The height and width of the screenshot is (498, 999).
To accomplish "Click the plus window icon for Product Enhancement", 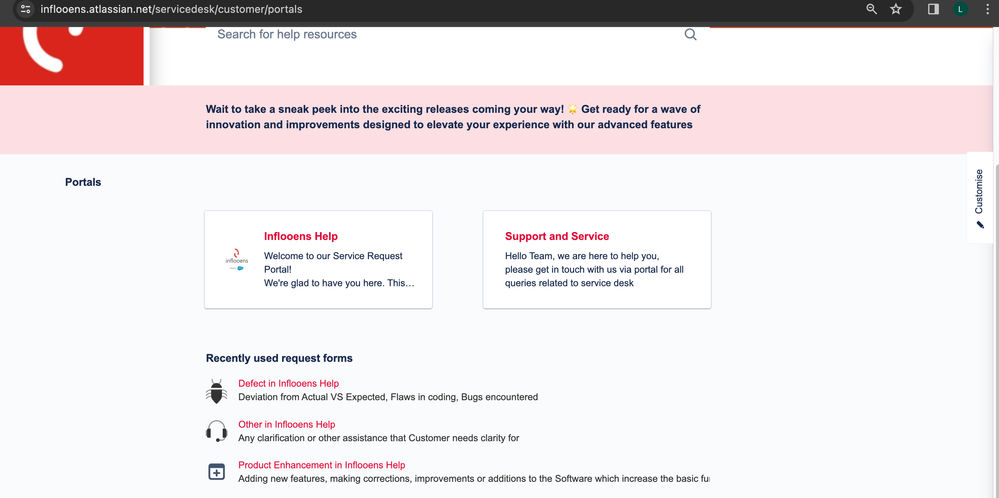I will [x=217, y=472].
